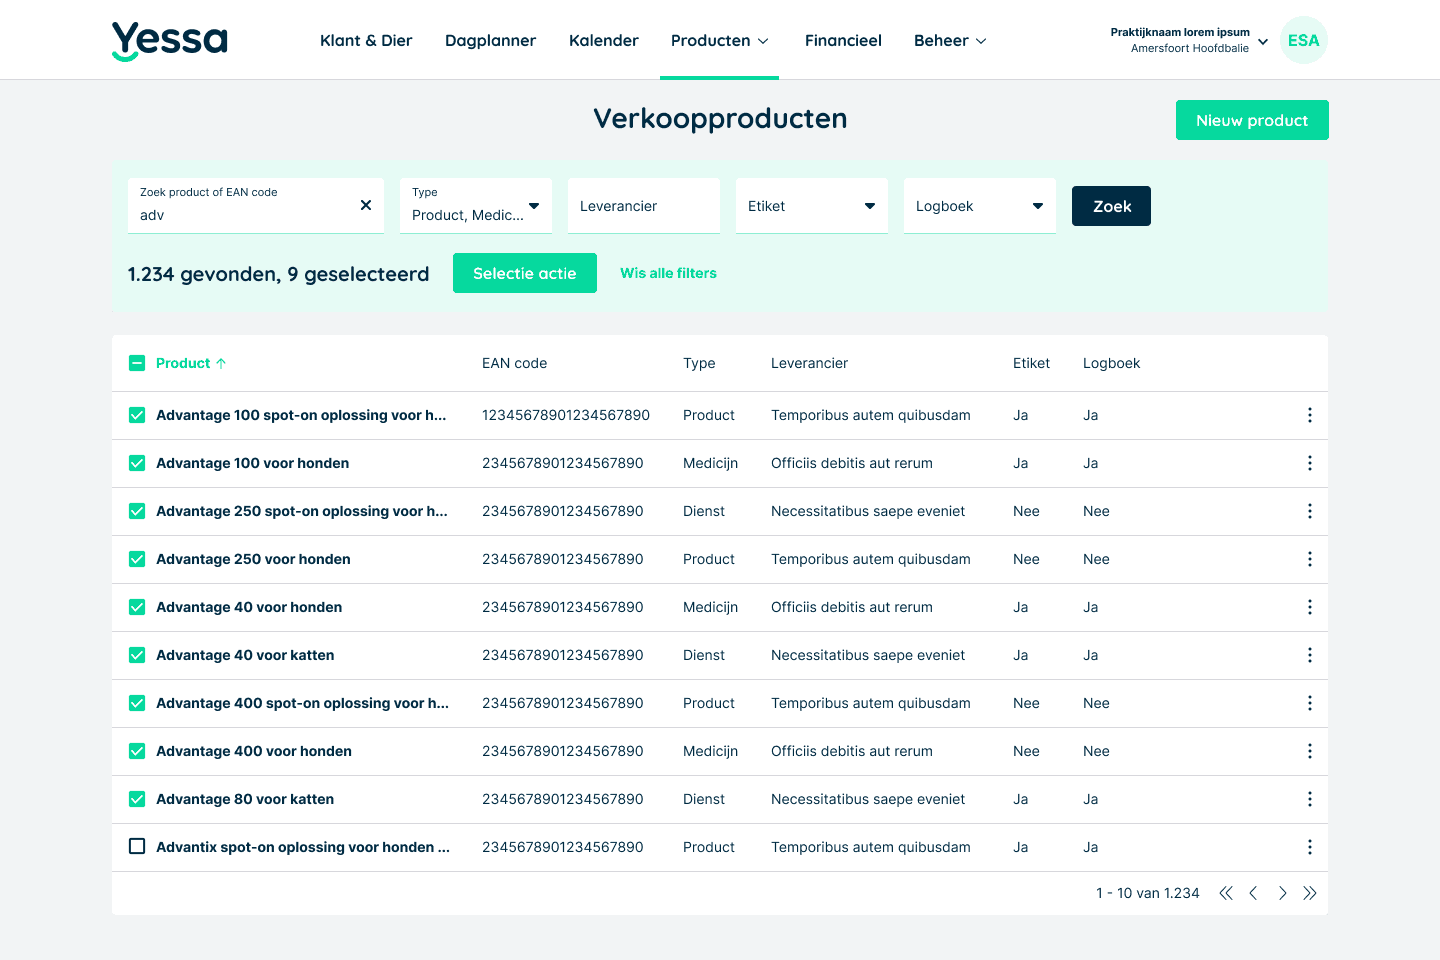Open the Financieel section
This screenshot has height=960, width=1440.
pos(843,40)
